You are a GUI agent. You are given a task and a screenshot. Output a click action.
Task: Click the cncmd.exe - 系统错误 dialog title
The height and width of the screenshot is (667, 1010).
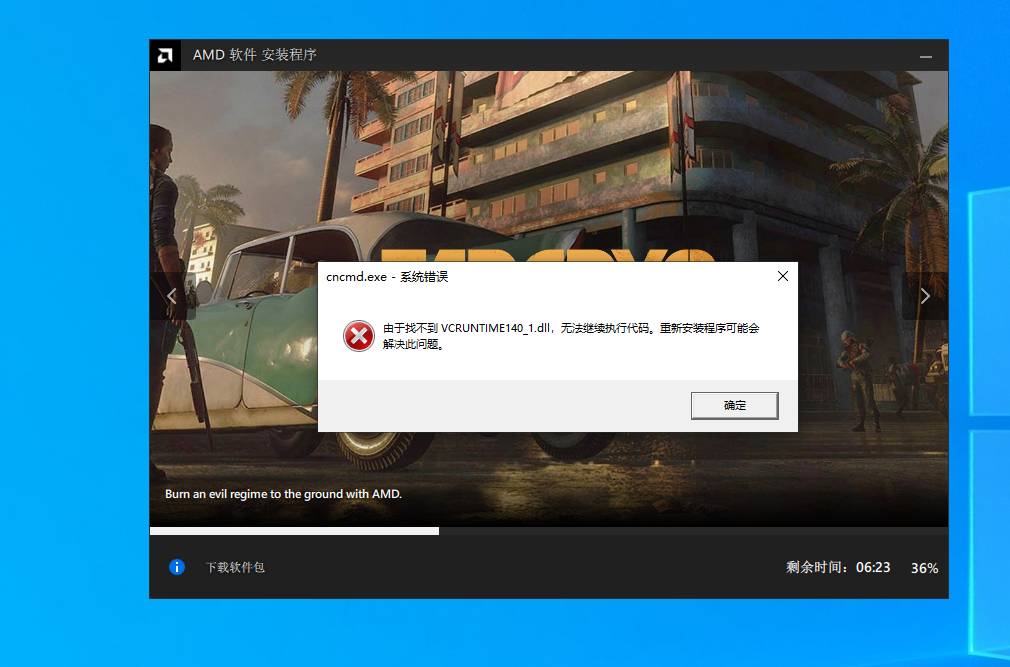pyautogui.click(x=387, y=277)
